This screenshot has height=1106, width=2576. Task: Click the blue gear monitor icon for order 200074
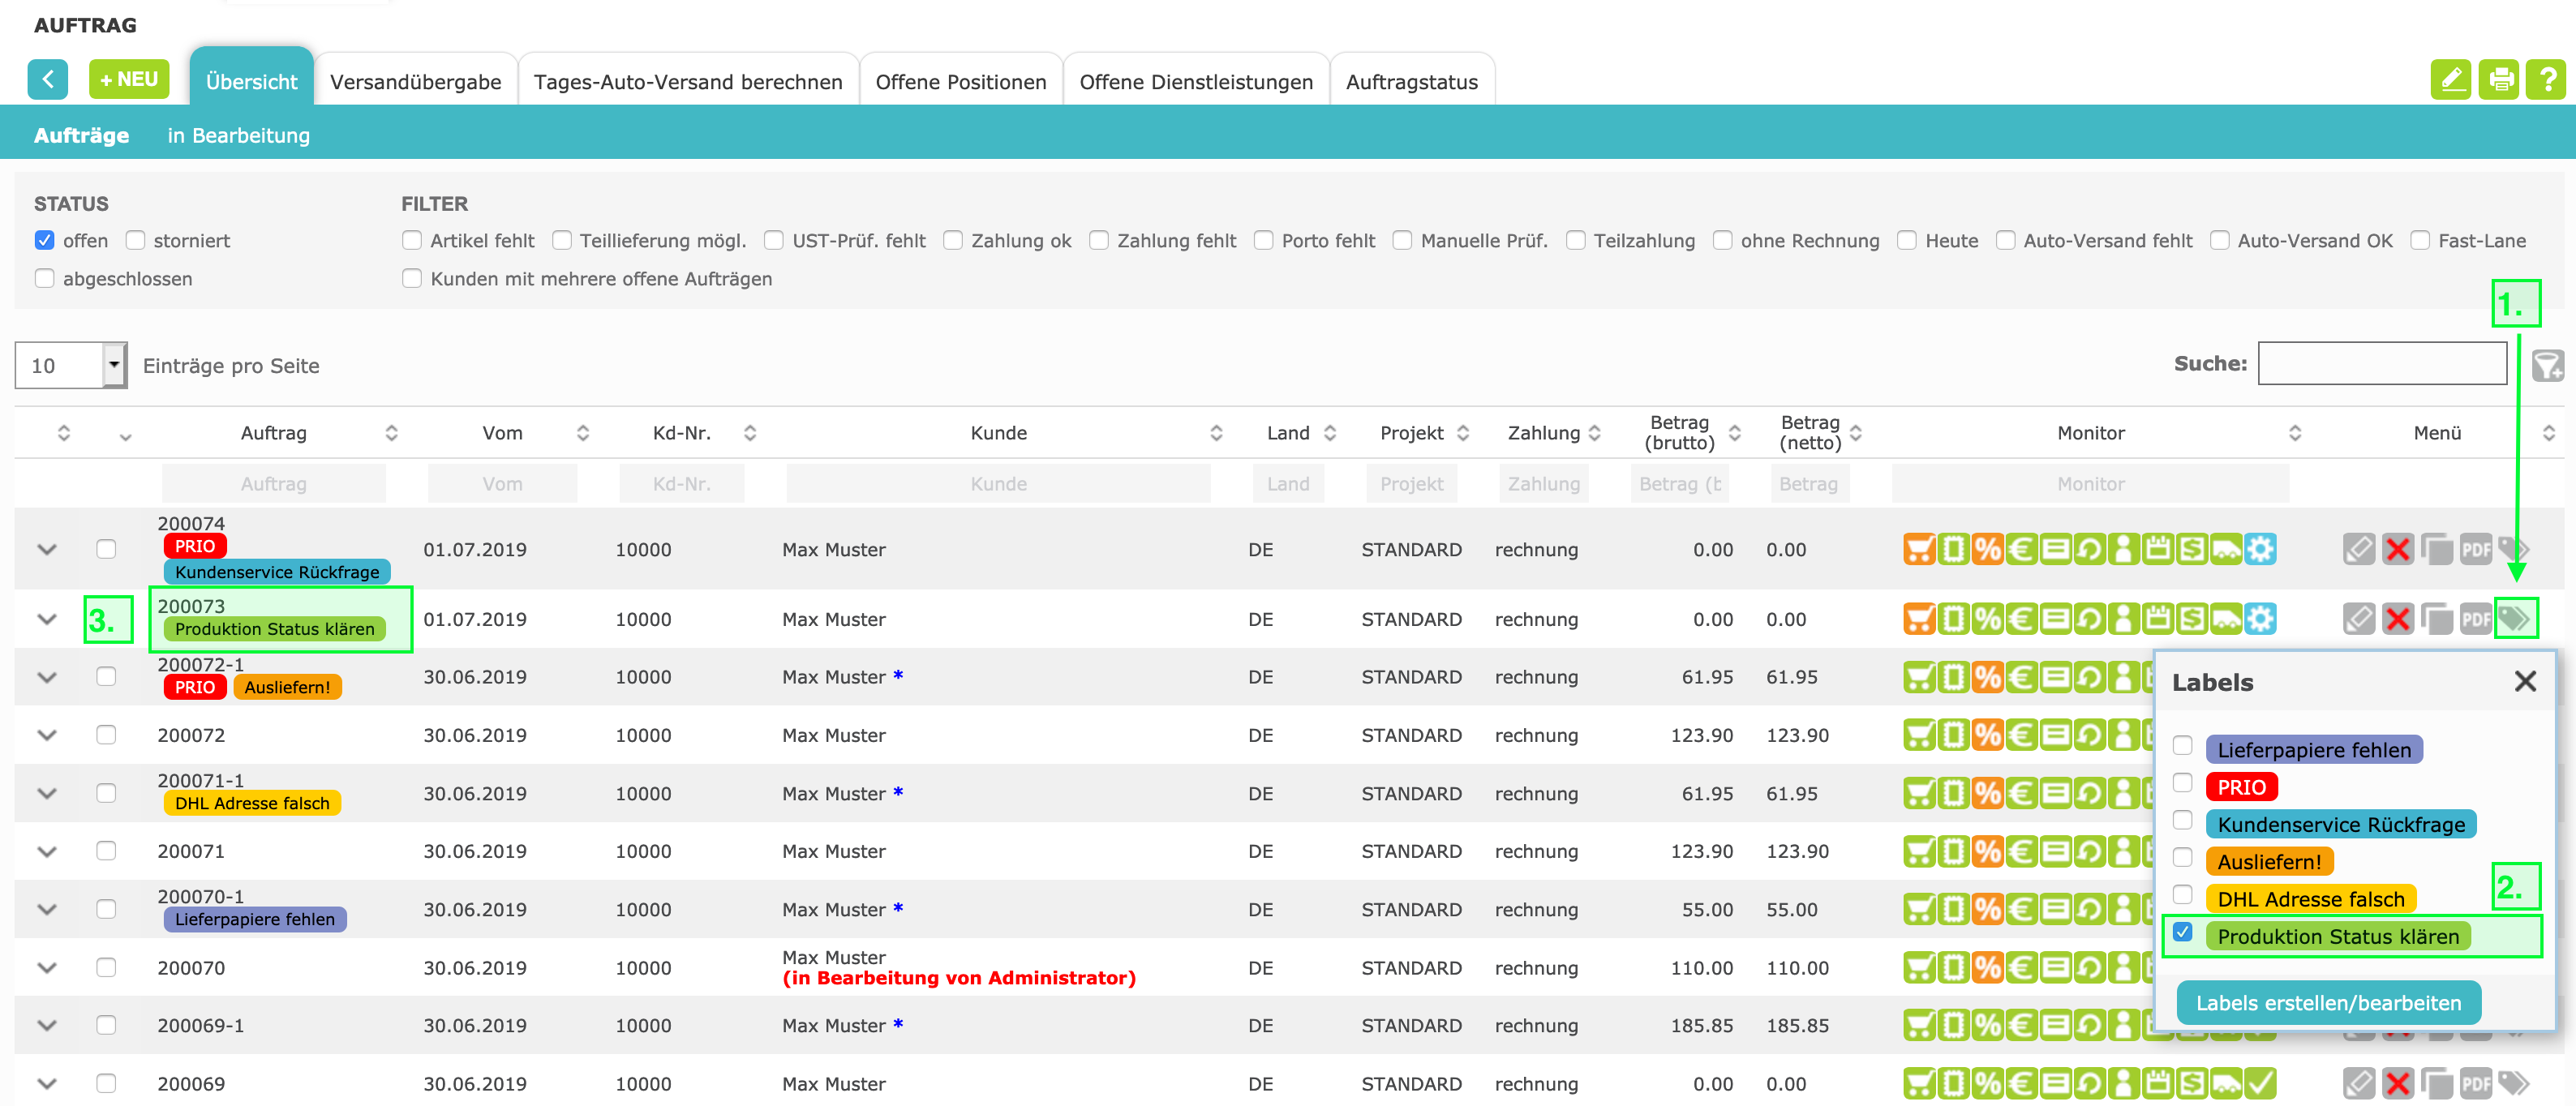(2260, 549)
